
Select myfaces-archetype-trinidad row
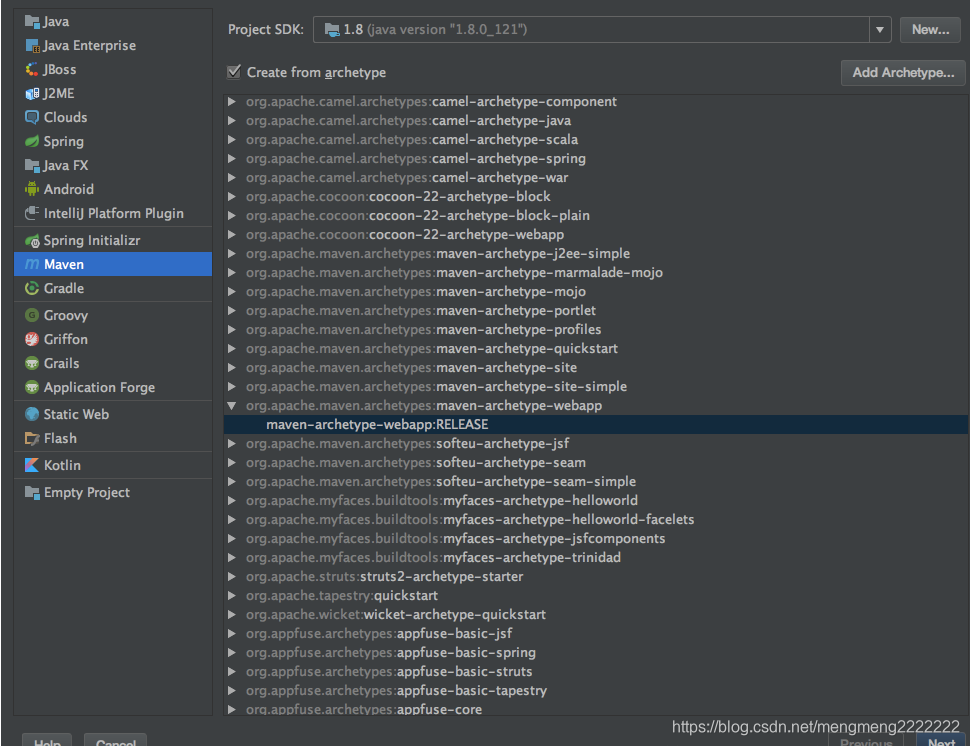596,558
